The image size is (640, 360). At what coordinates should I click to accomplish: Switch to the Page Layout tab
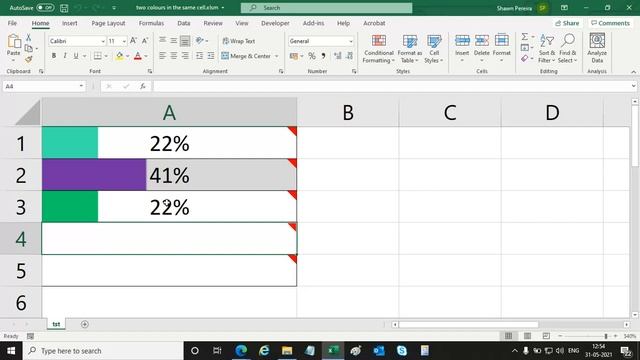(108, 23)
